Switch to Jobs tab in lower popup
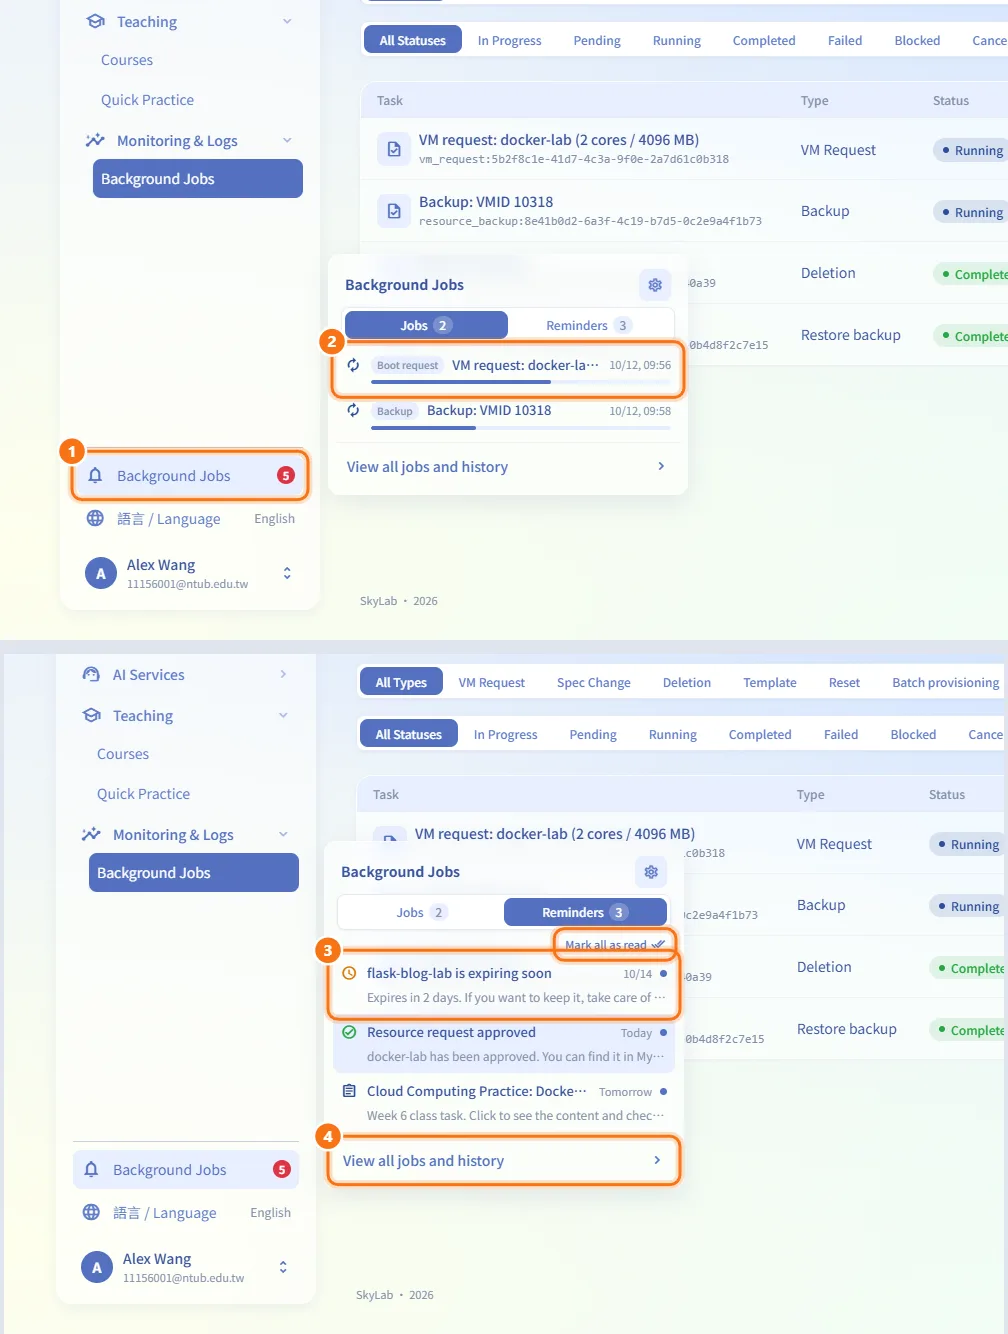Viewport: 1008px width, 1334px height. [x=421, y=912]
